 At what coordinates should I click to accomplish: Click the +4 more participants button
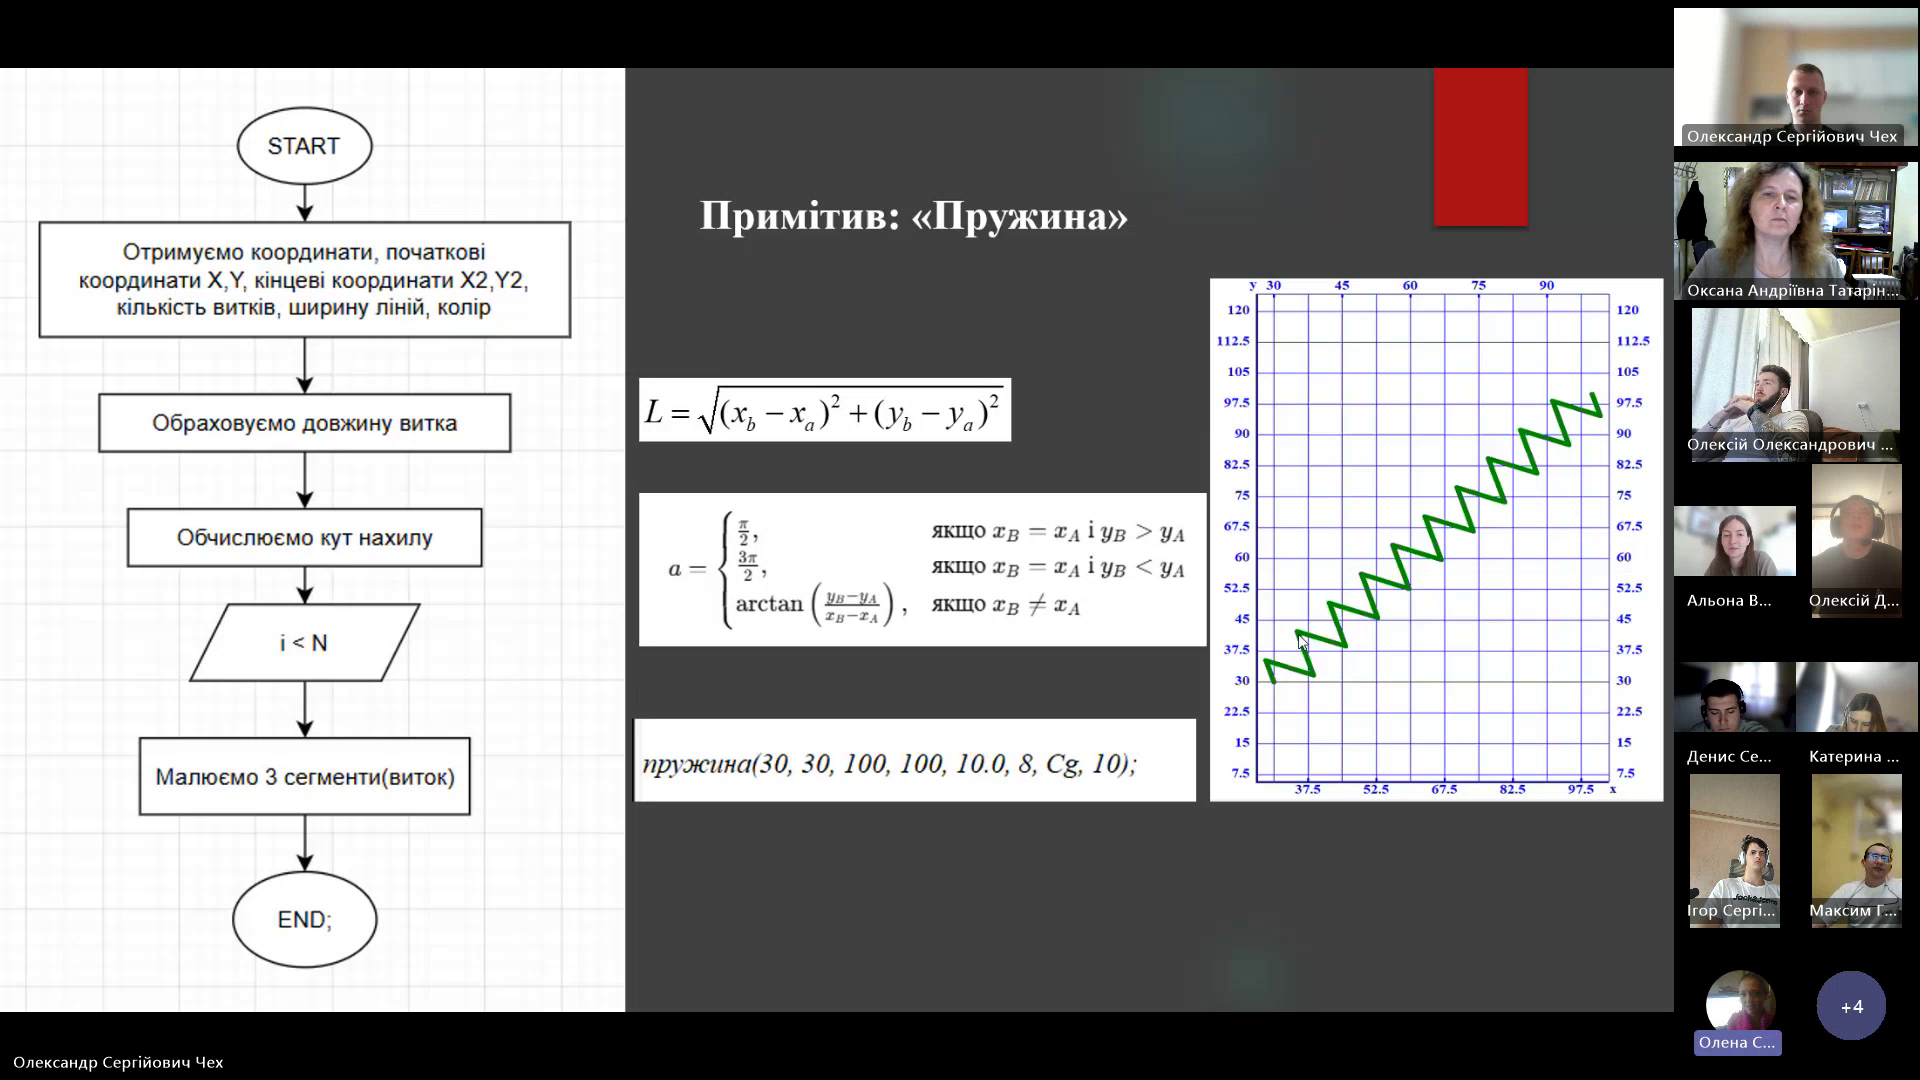click(x=1851, y=1006)
